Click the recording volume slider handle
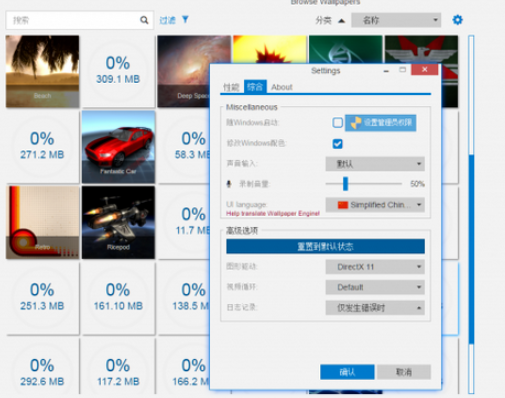Screen dimensions: 505x398 click(345, 184)
